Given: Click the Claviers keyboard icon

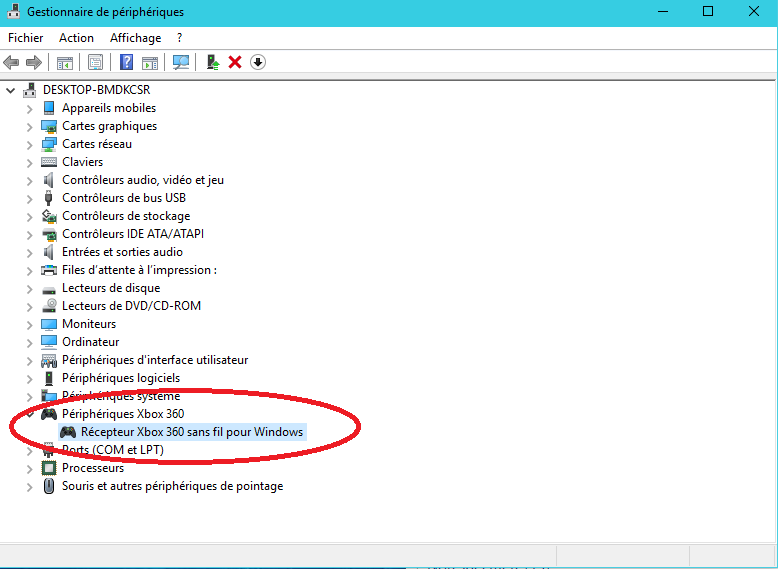Looking at the screenshot, I should tap(49, 162).
